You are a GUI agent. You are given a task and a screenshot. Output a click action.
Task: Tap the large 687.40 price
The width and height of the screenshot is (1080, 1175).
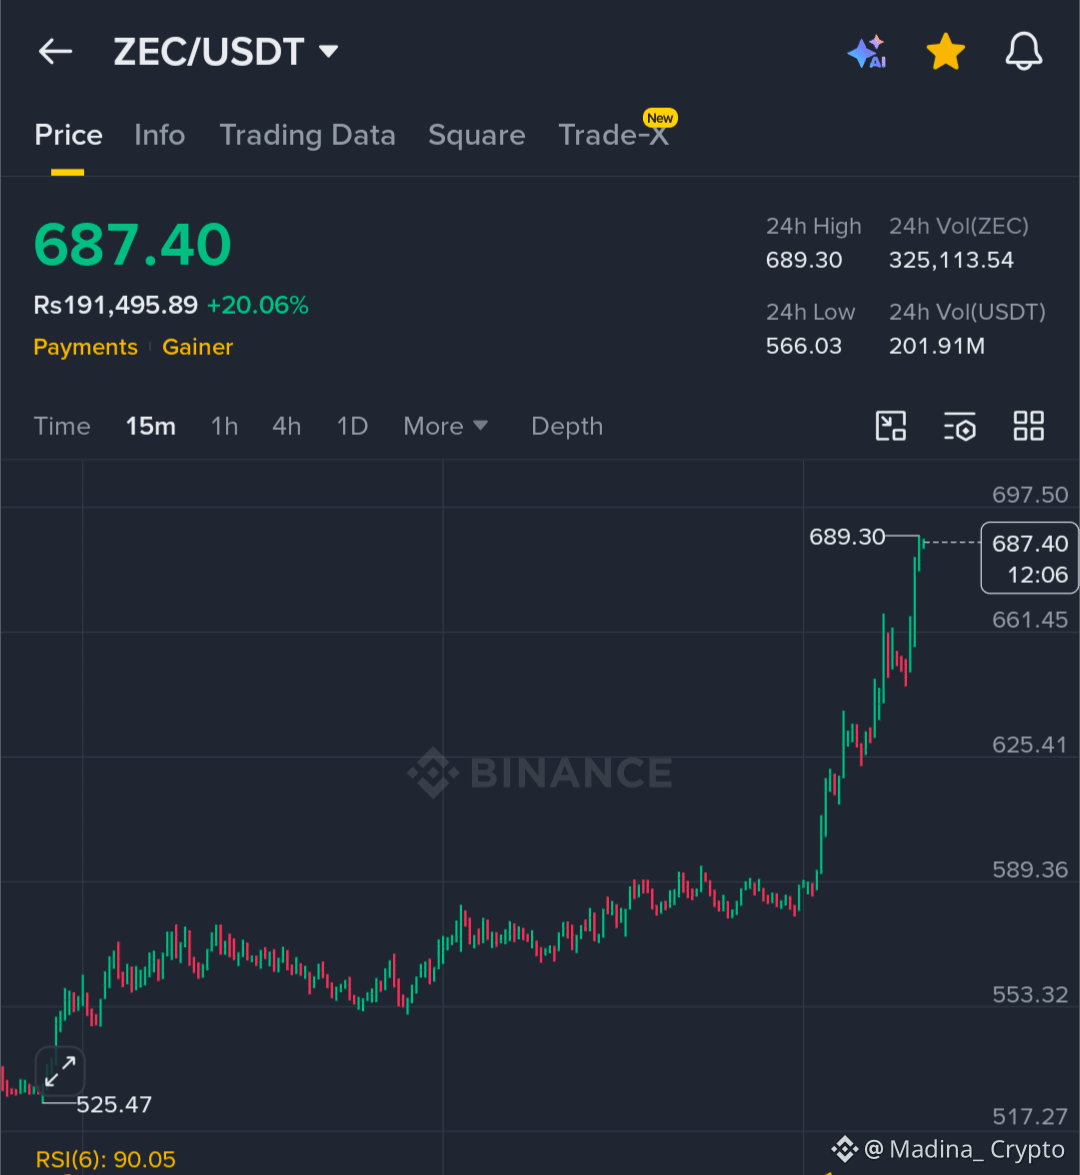tap(133, 244)
